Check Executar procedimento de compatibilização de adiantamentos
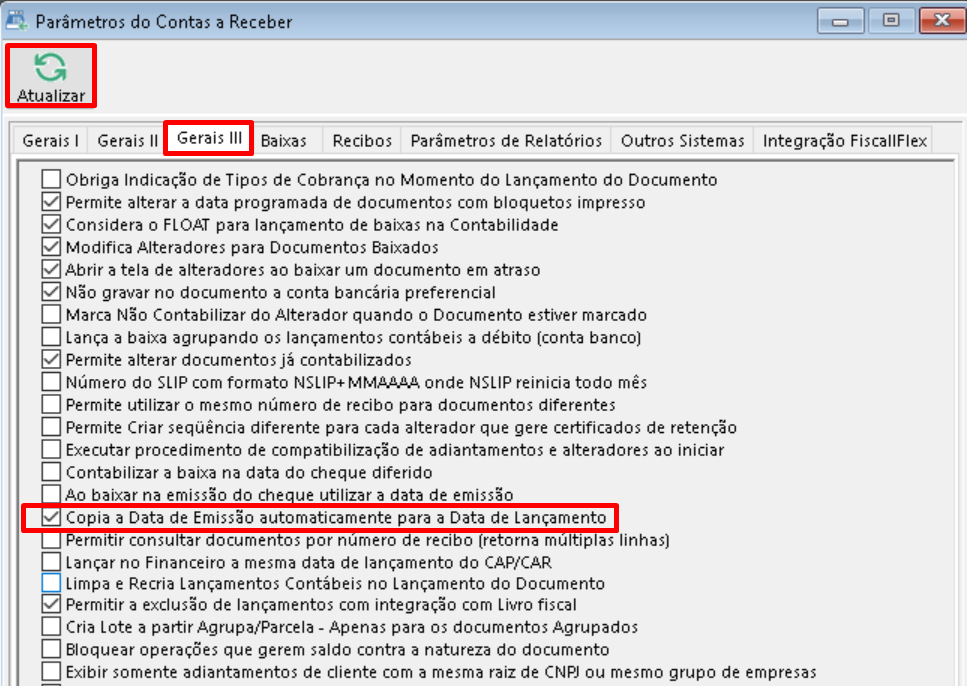Image resolution: width=967 pixels, height=686 pixels. [51, 450]
